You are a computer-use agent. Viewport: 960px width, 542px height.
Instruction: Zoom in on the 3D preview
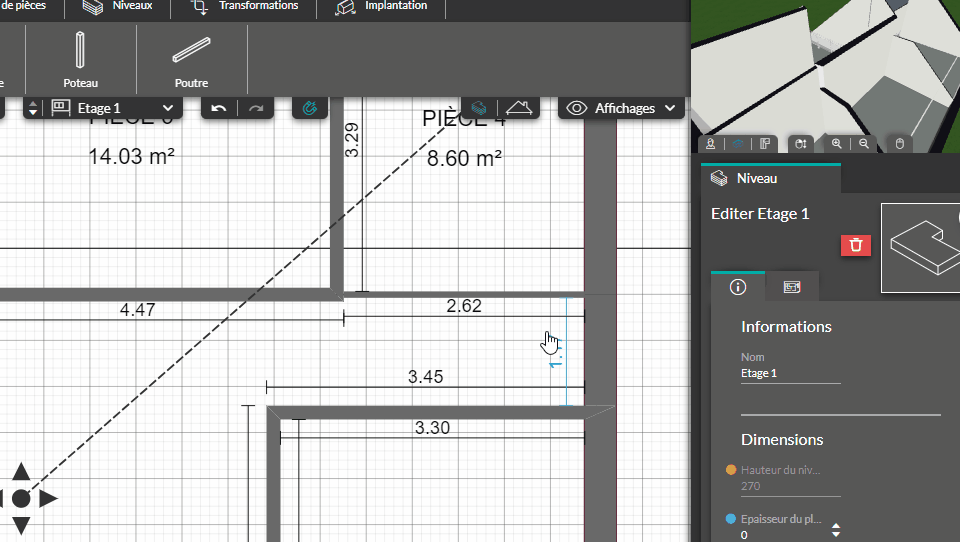tap(837, 144)
